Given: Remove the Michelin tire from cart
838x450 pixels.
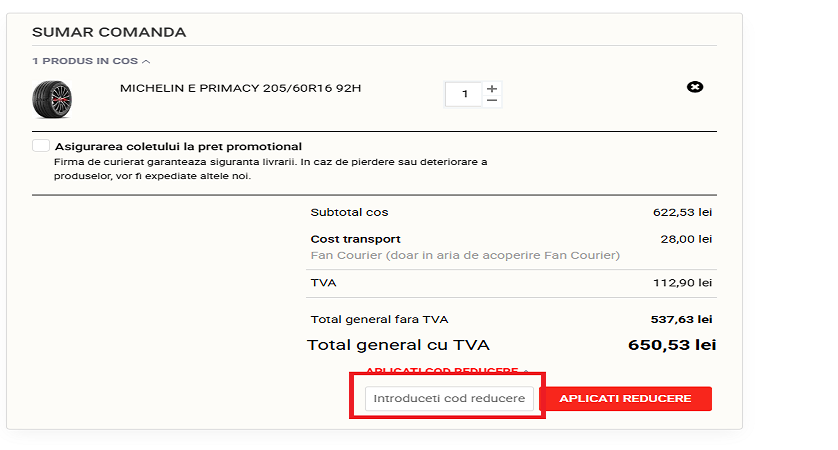Looking at the screenshot, I should [x=695, y=87].
